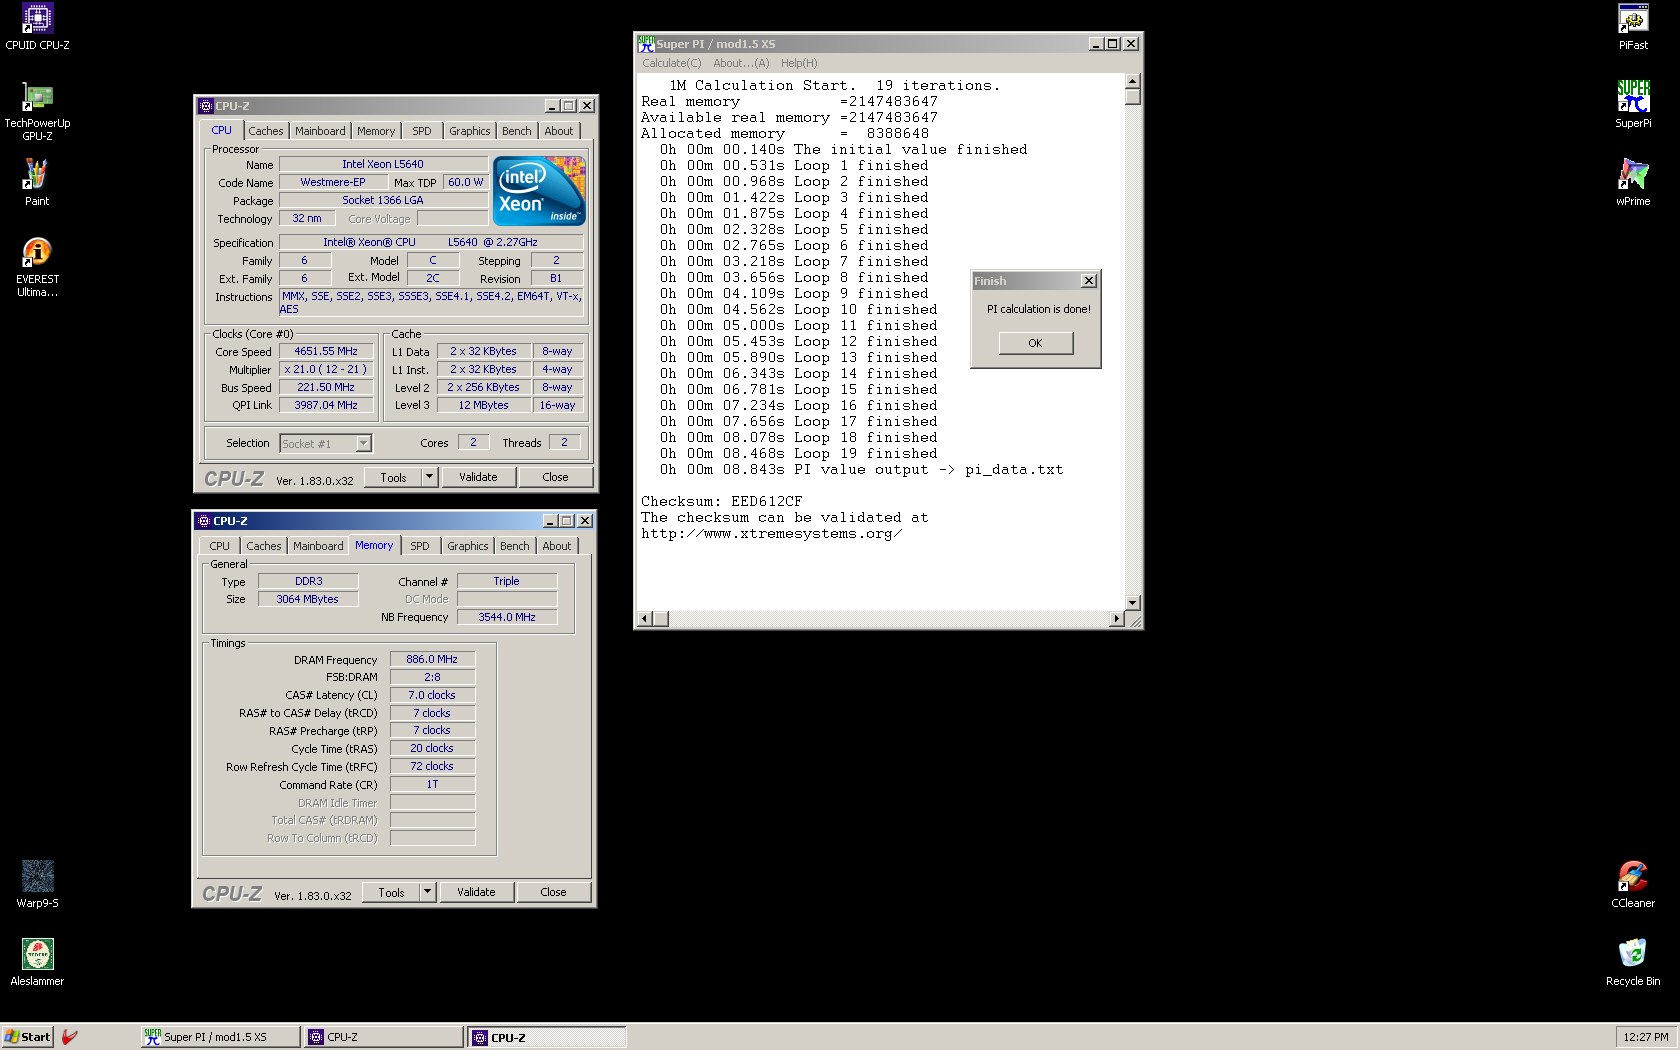
Task: Open Mainboard tab in lower CPU-Z window
Action: point(318,546)
